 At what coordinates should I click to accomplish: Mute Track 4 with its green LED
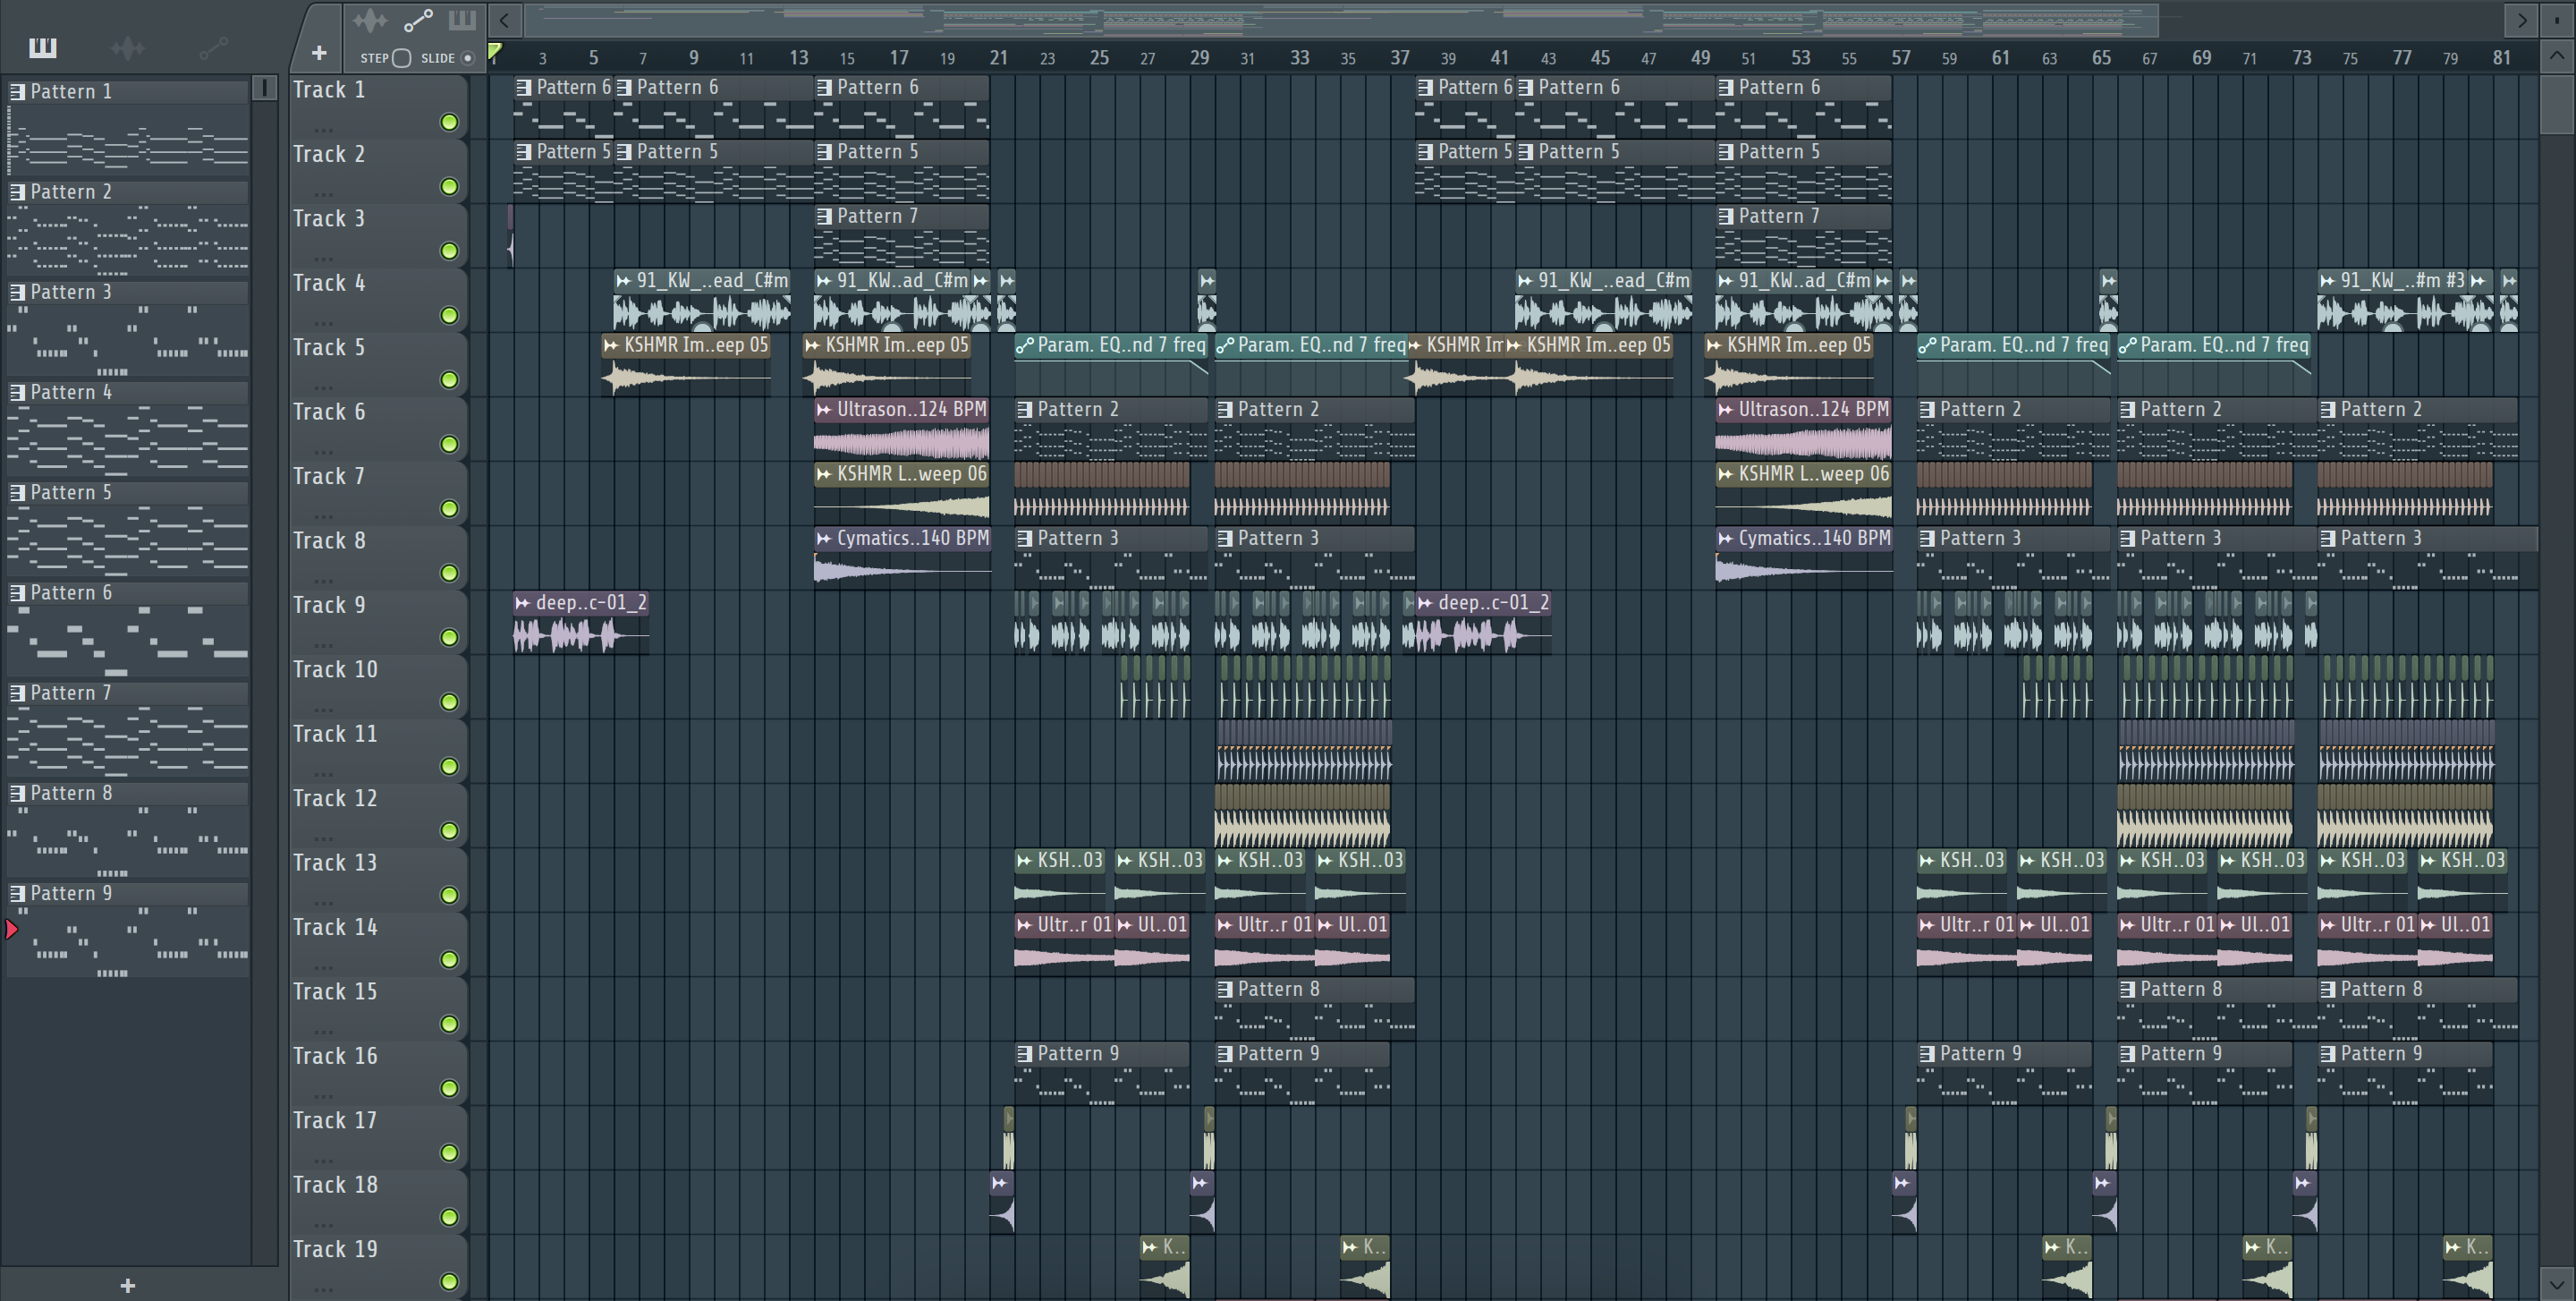click(x=450, y=315)
